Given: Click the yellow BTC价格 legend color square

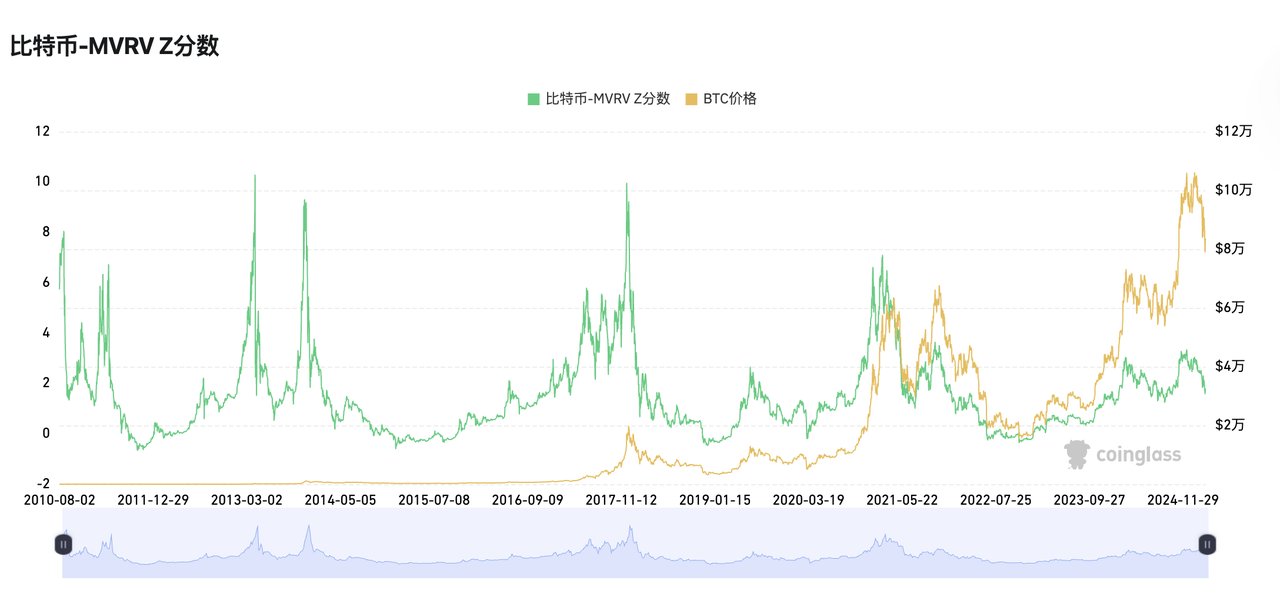Looking at the screenshot, I should (691, 99).
